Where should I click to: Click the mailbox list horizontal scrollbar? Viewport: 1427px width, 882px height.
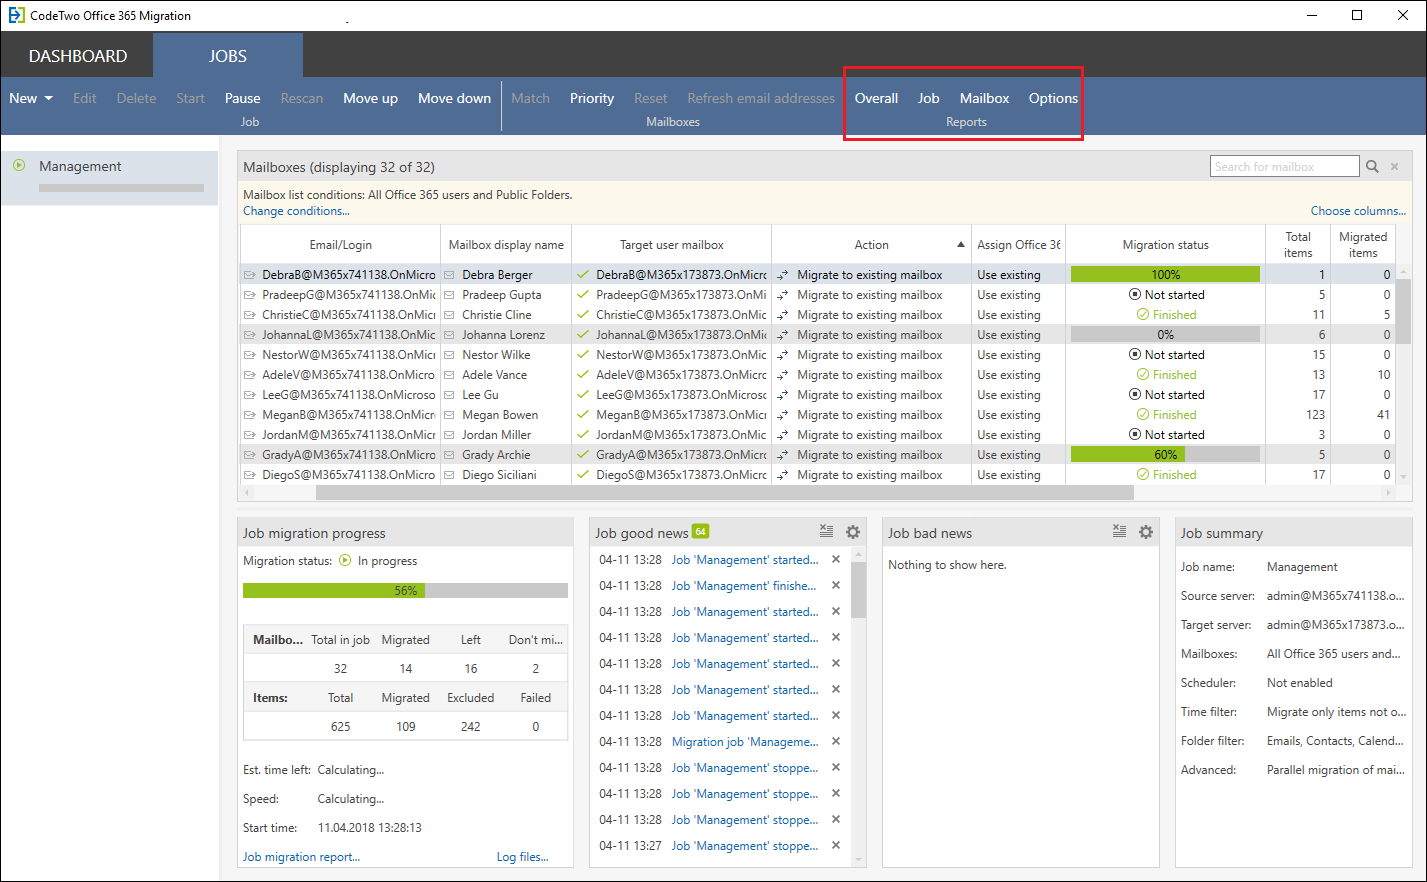(725, 492)
